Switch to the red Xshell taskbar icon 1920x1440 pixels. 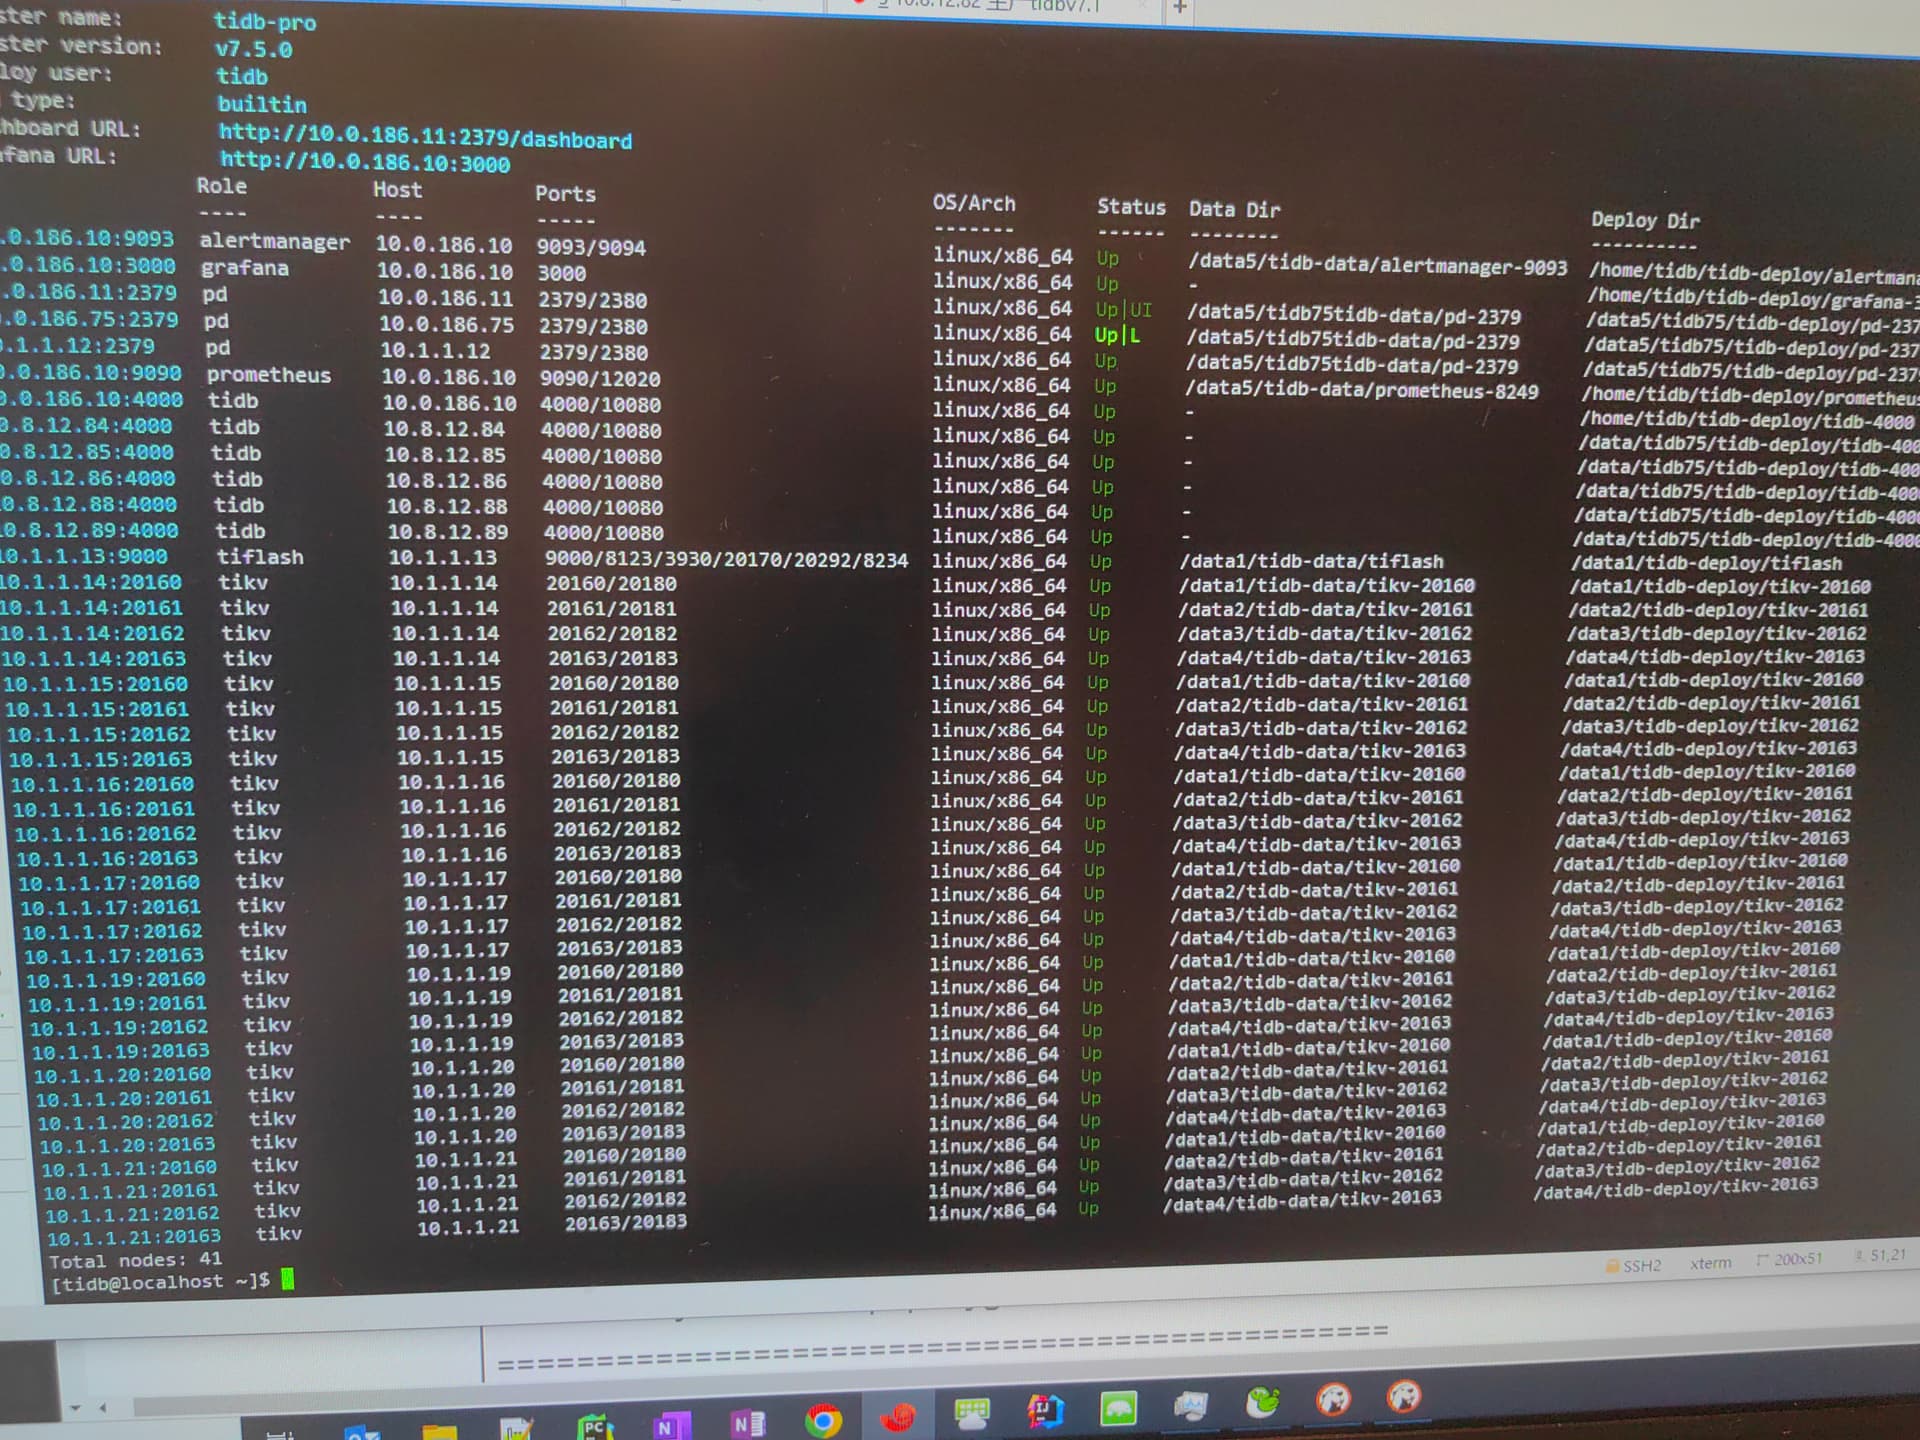coord(897,1417)
